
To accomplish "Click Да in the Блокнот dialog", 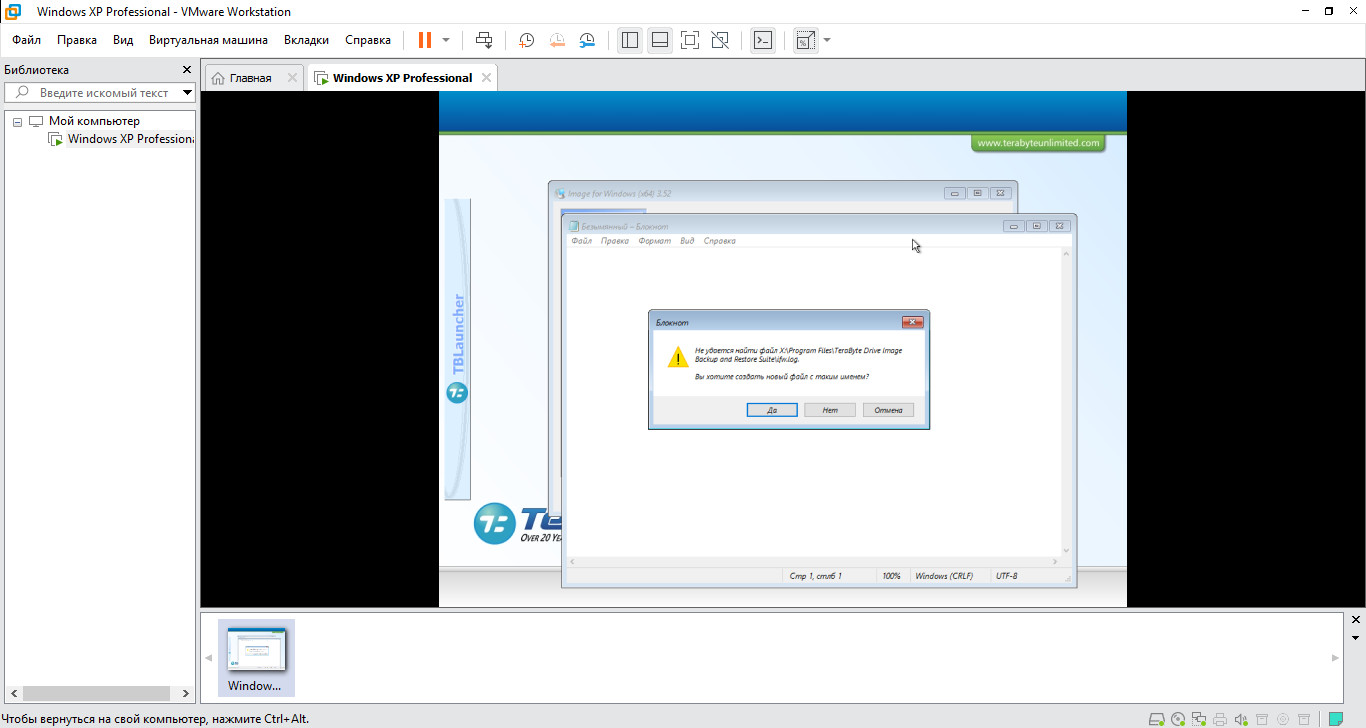I will pyautogui.click(x=772, y=410).
